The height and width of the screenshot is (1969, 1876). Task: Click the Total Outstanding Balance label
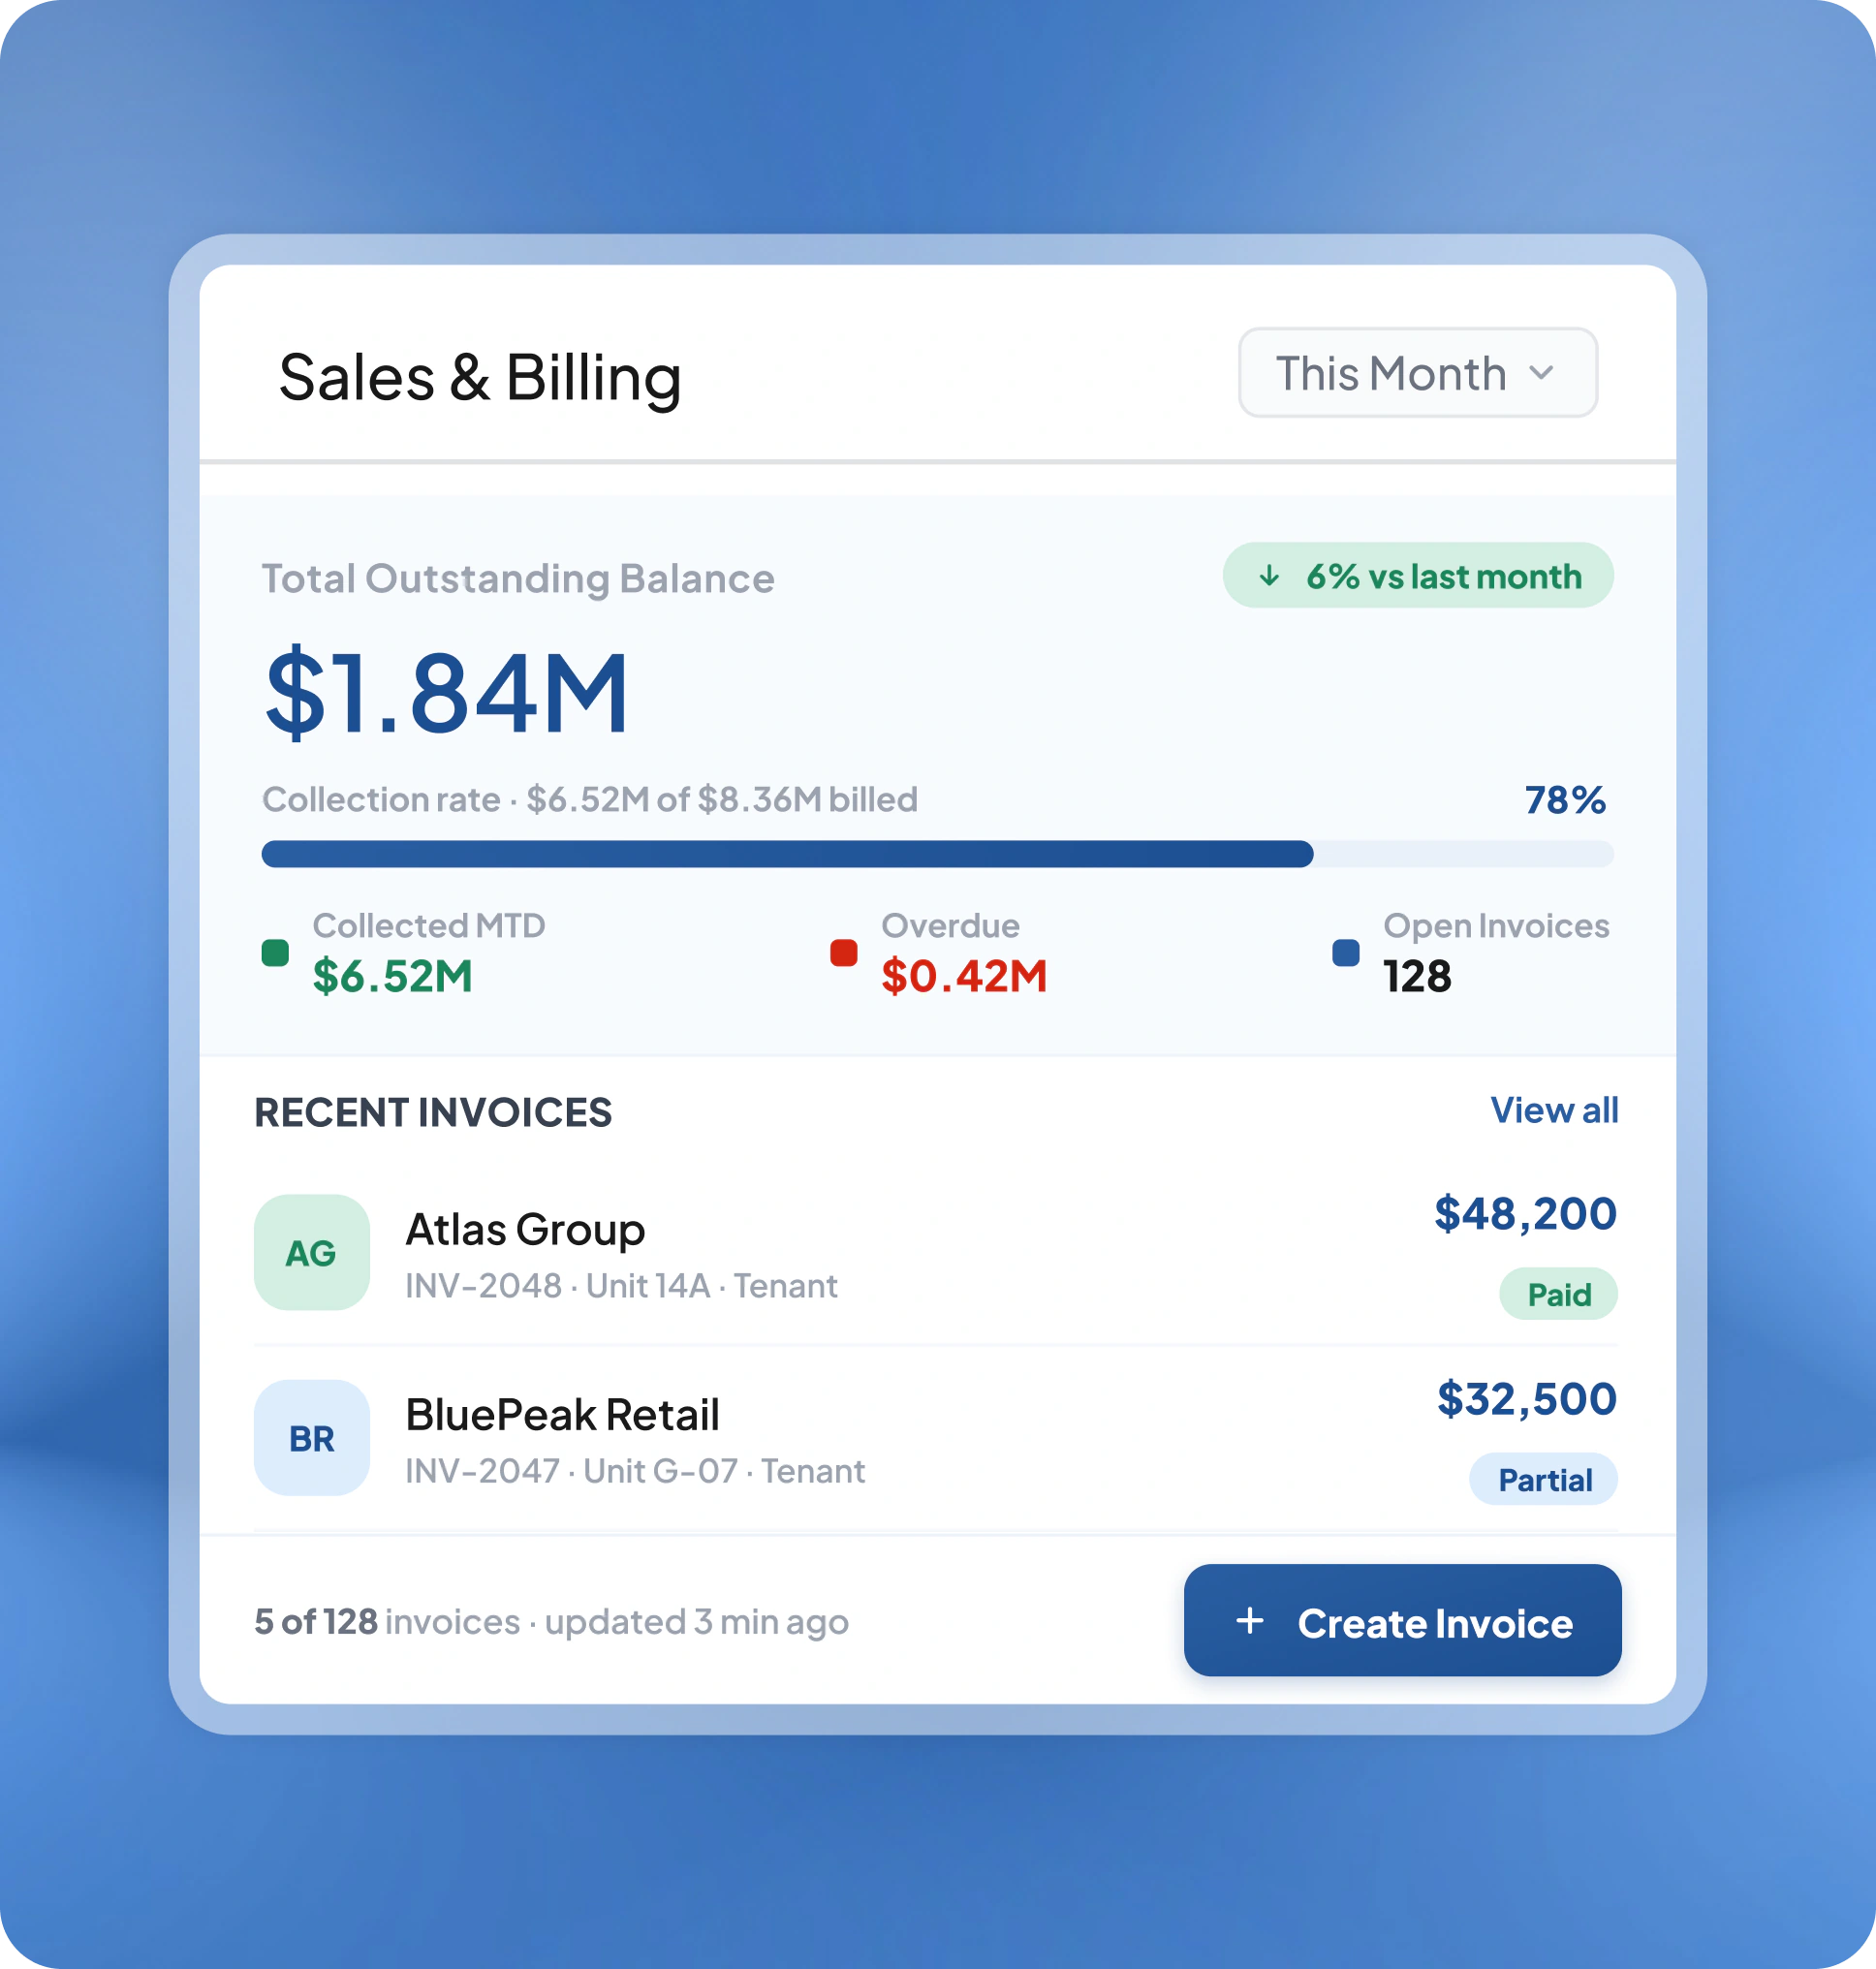tap(518, 579)
